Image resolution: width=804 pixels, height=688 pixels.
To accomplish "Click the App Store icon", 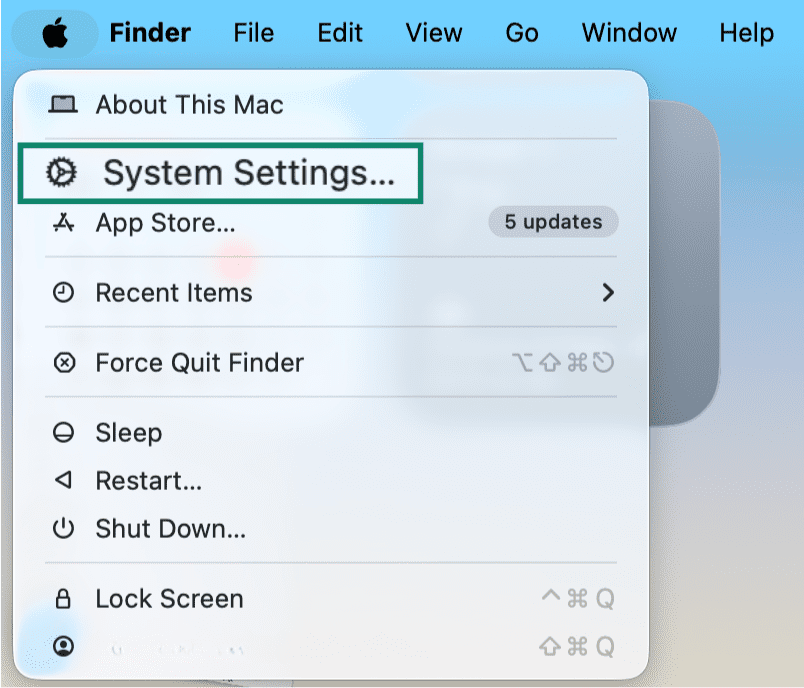I will [63, 222].
